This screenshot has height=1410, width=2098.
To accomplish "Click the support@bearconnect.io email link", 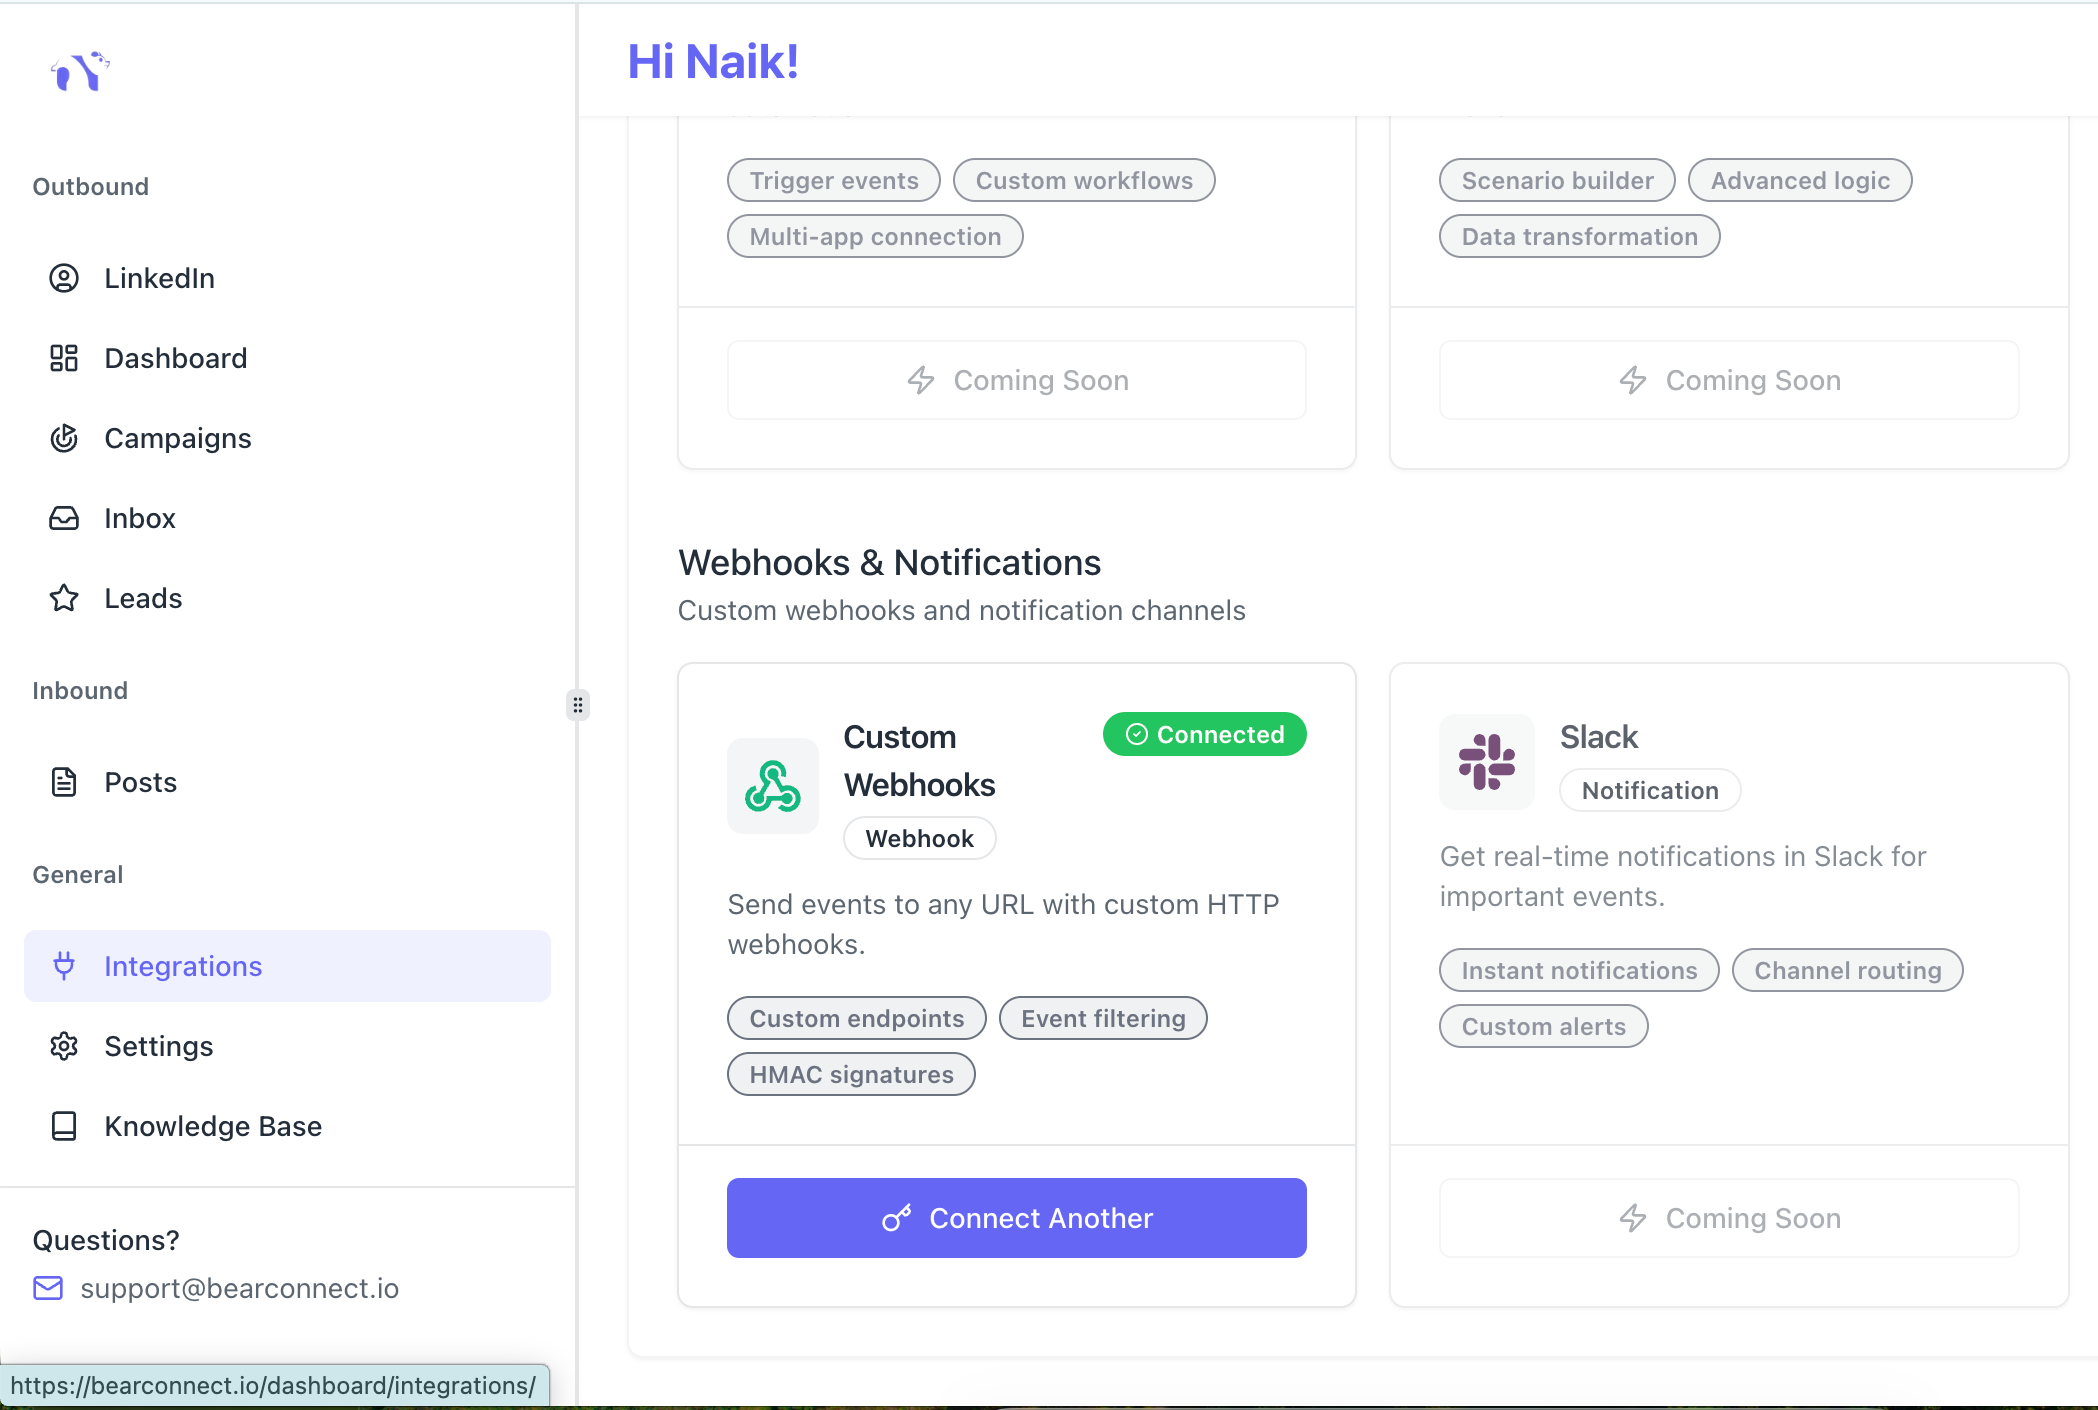I will (239, 1288).
